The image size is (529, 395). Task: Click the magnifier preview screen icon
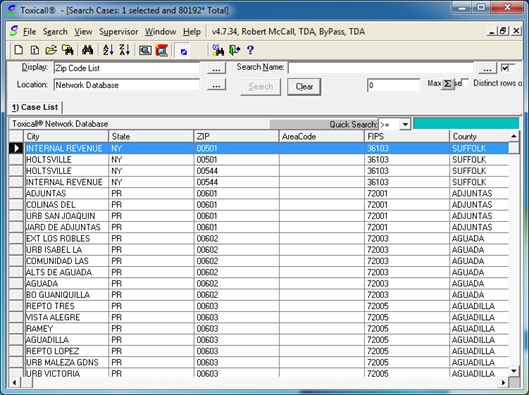pyautogui.click(x=145, y=50)
